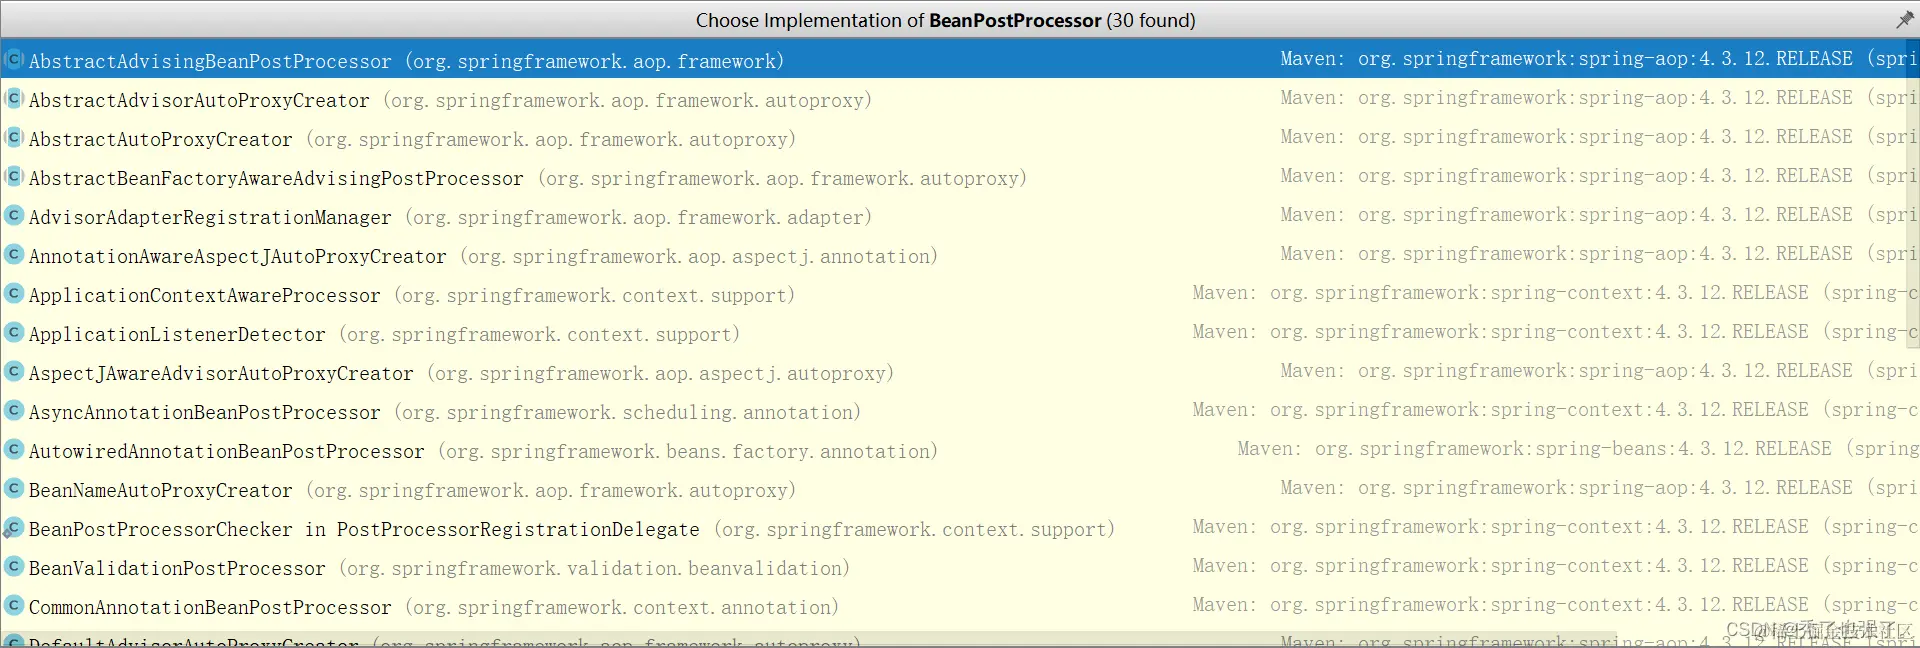Image resolution: width=1920 pixels, height=648 pixels.
Task: Choose AspectJAwareAdvisorAutoProxyCreator from list
Action: coord(221,373)
